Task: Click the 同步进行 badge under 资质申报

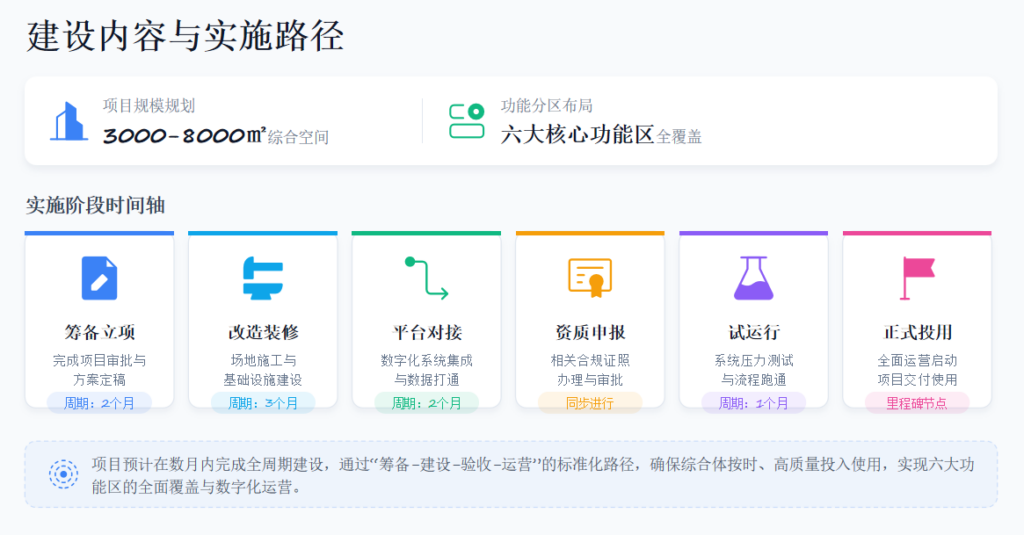Action: click(590, 403)
